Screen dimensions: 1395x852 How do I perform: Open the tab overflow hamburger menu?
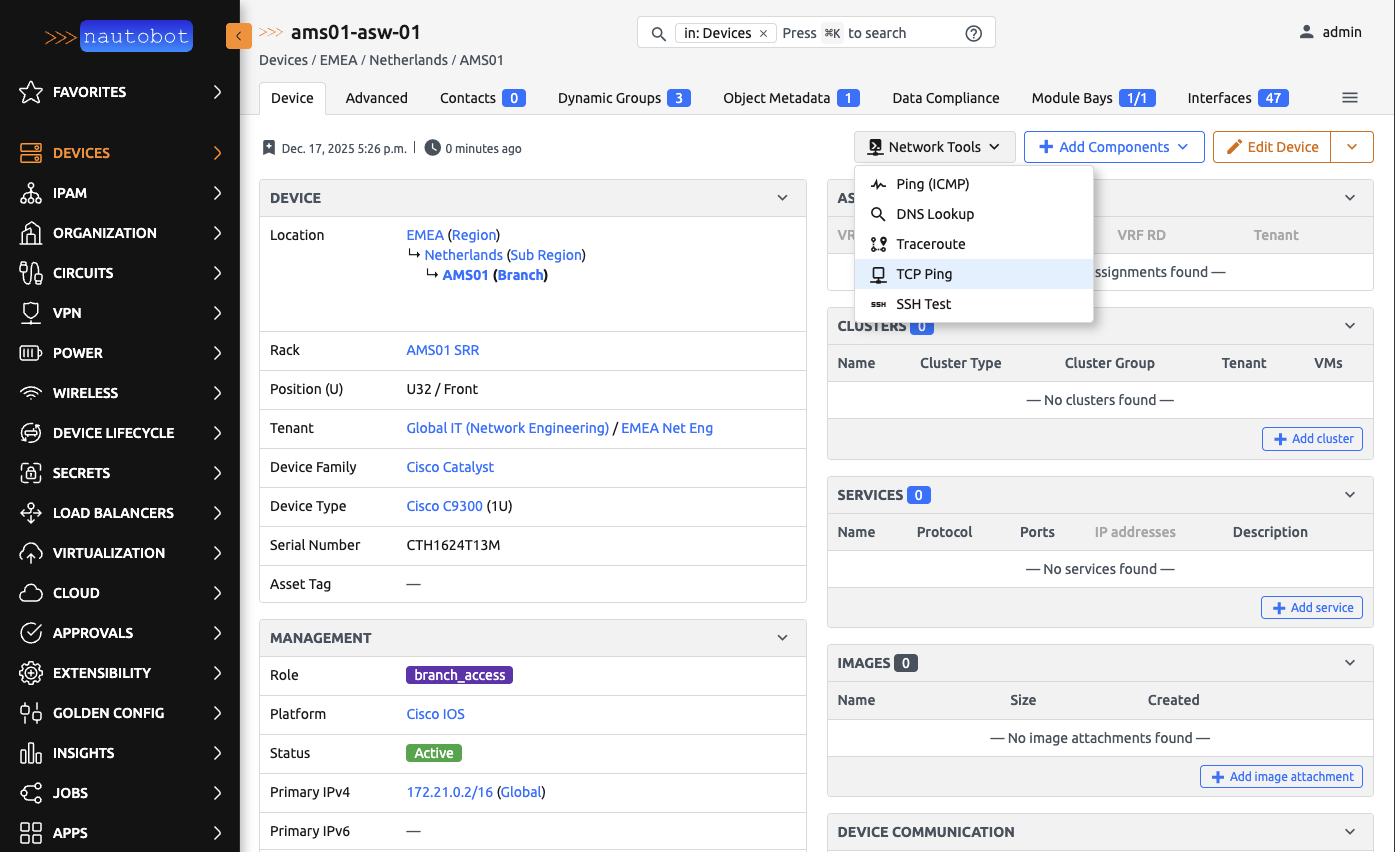pos(1349,98)
